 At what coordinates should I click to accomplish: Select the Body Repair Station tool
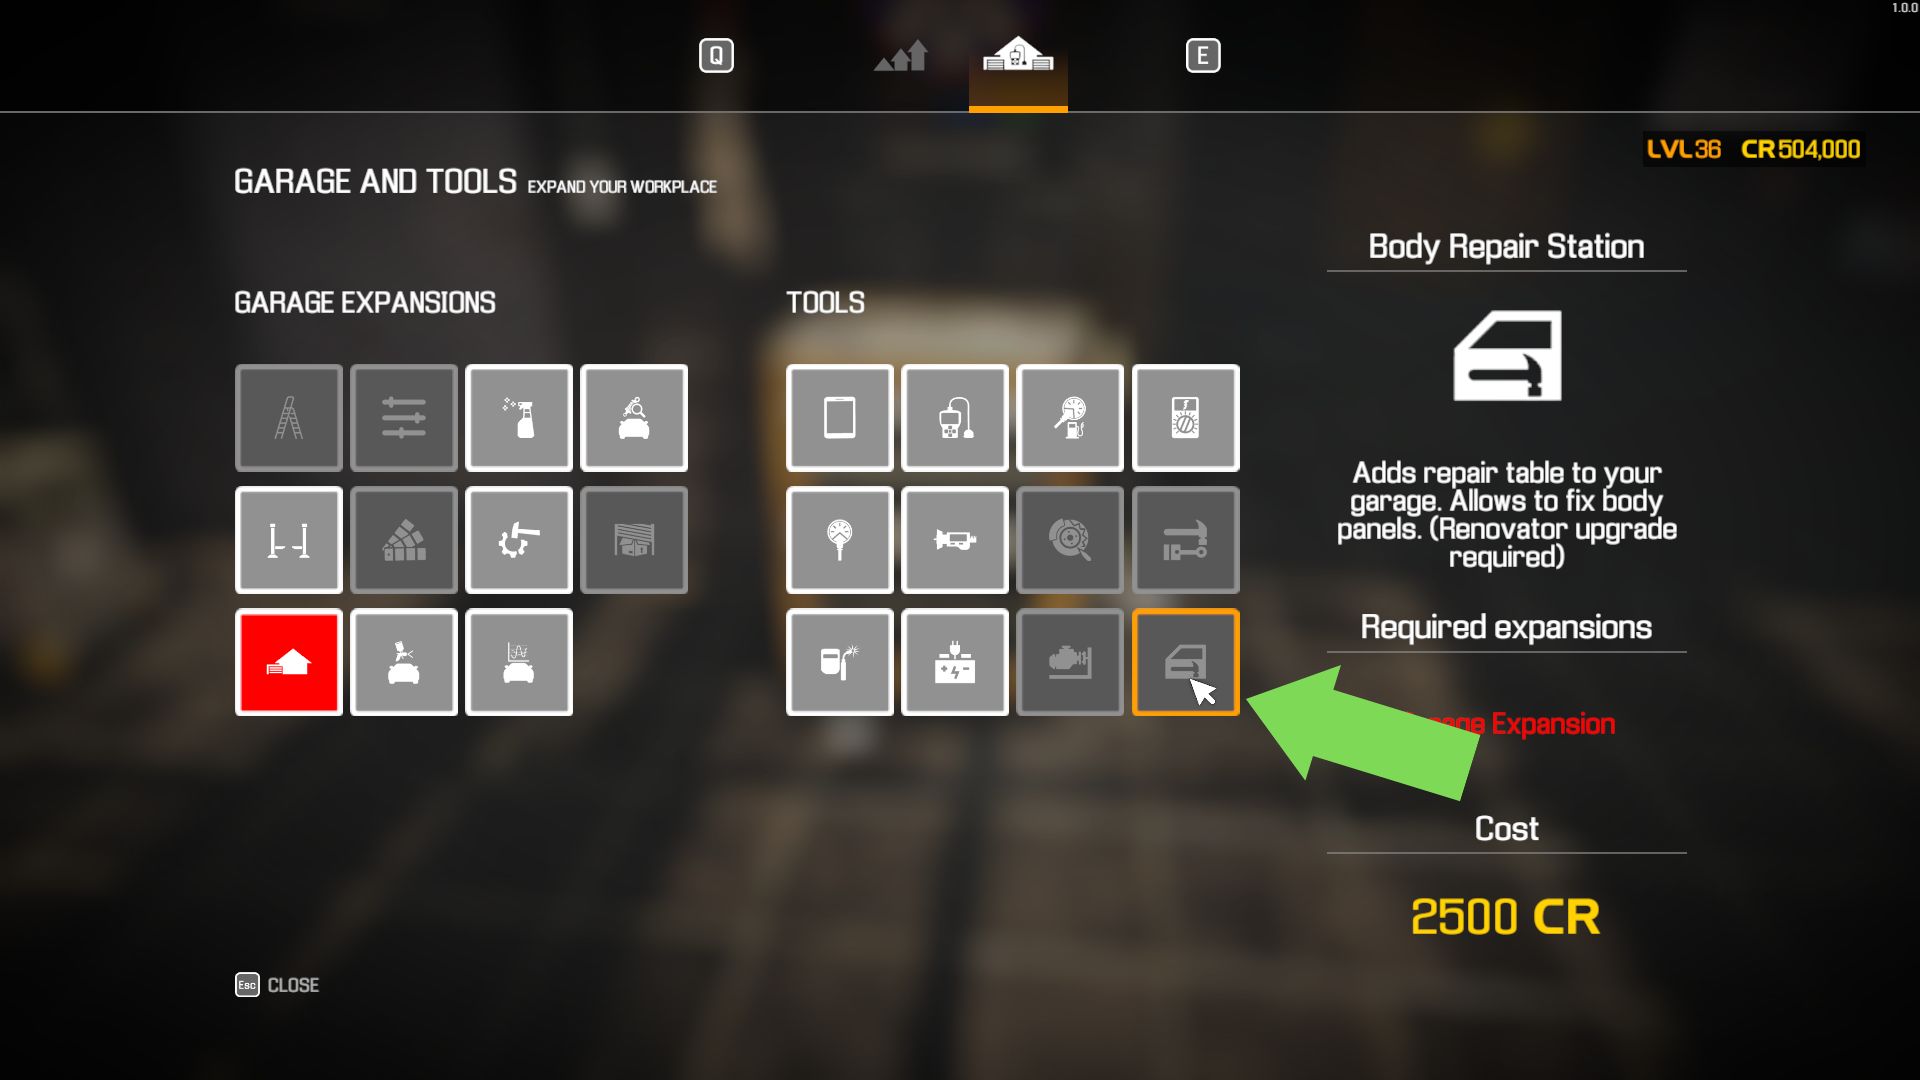pos(1183,661)
